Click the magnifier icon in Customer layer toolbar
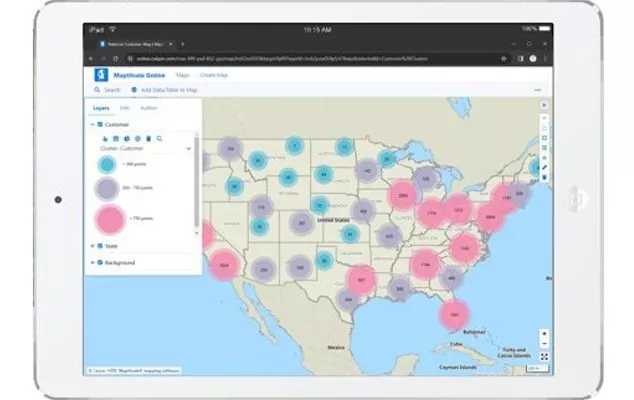This screenshot has height=400, width=634. point(158,137)
